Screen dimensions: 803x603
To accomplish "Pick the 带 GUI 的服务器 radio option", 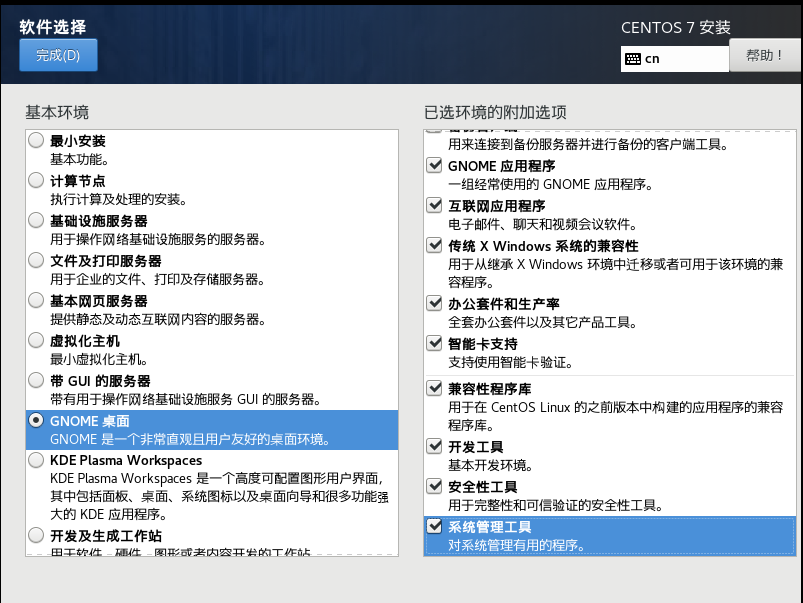I will click(x=36, y=380).
